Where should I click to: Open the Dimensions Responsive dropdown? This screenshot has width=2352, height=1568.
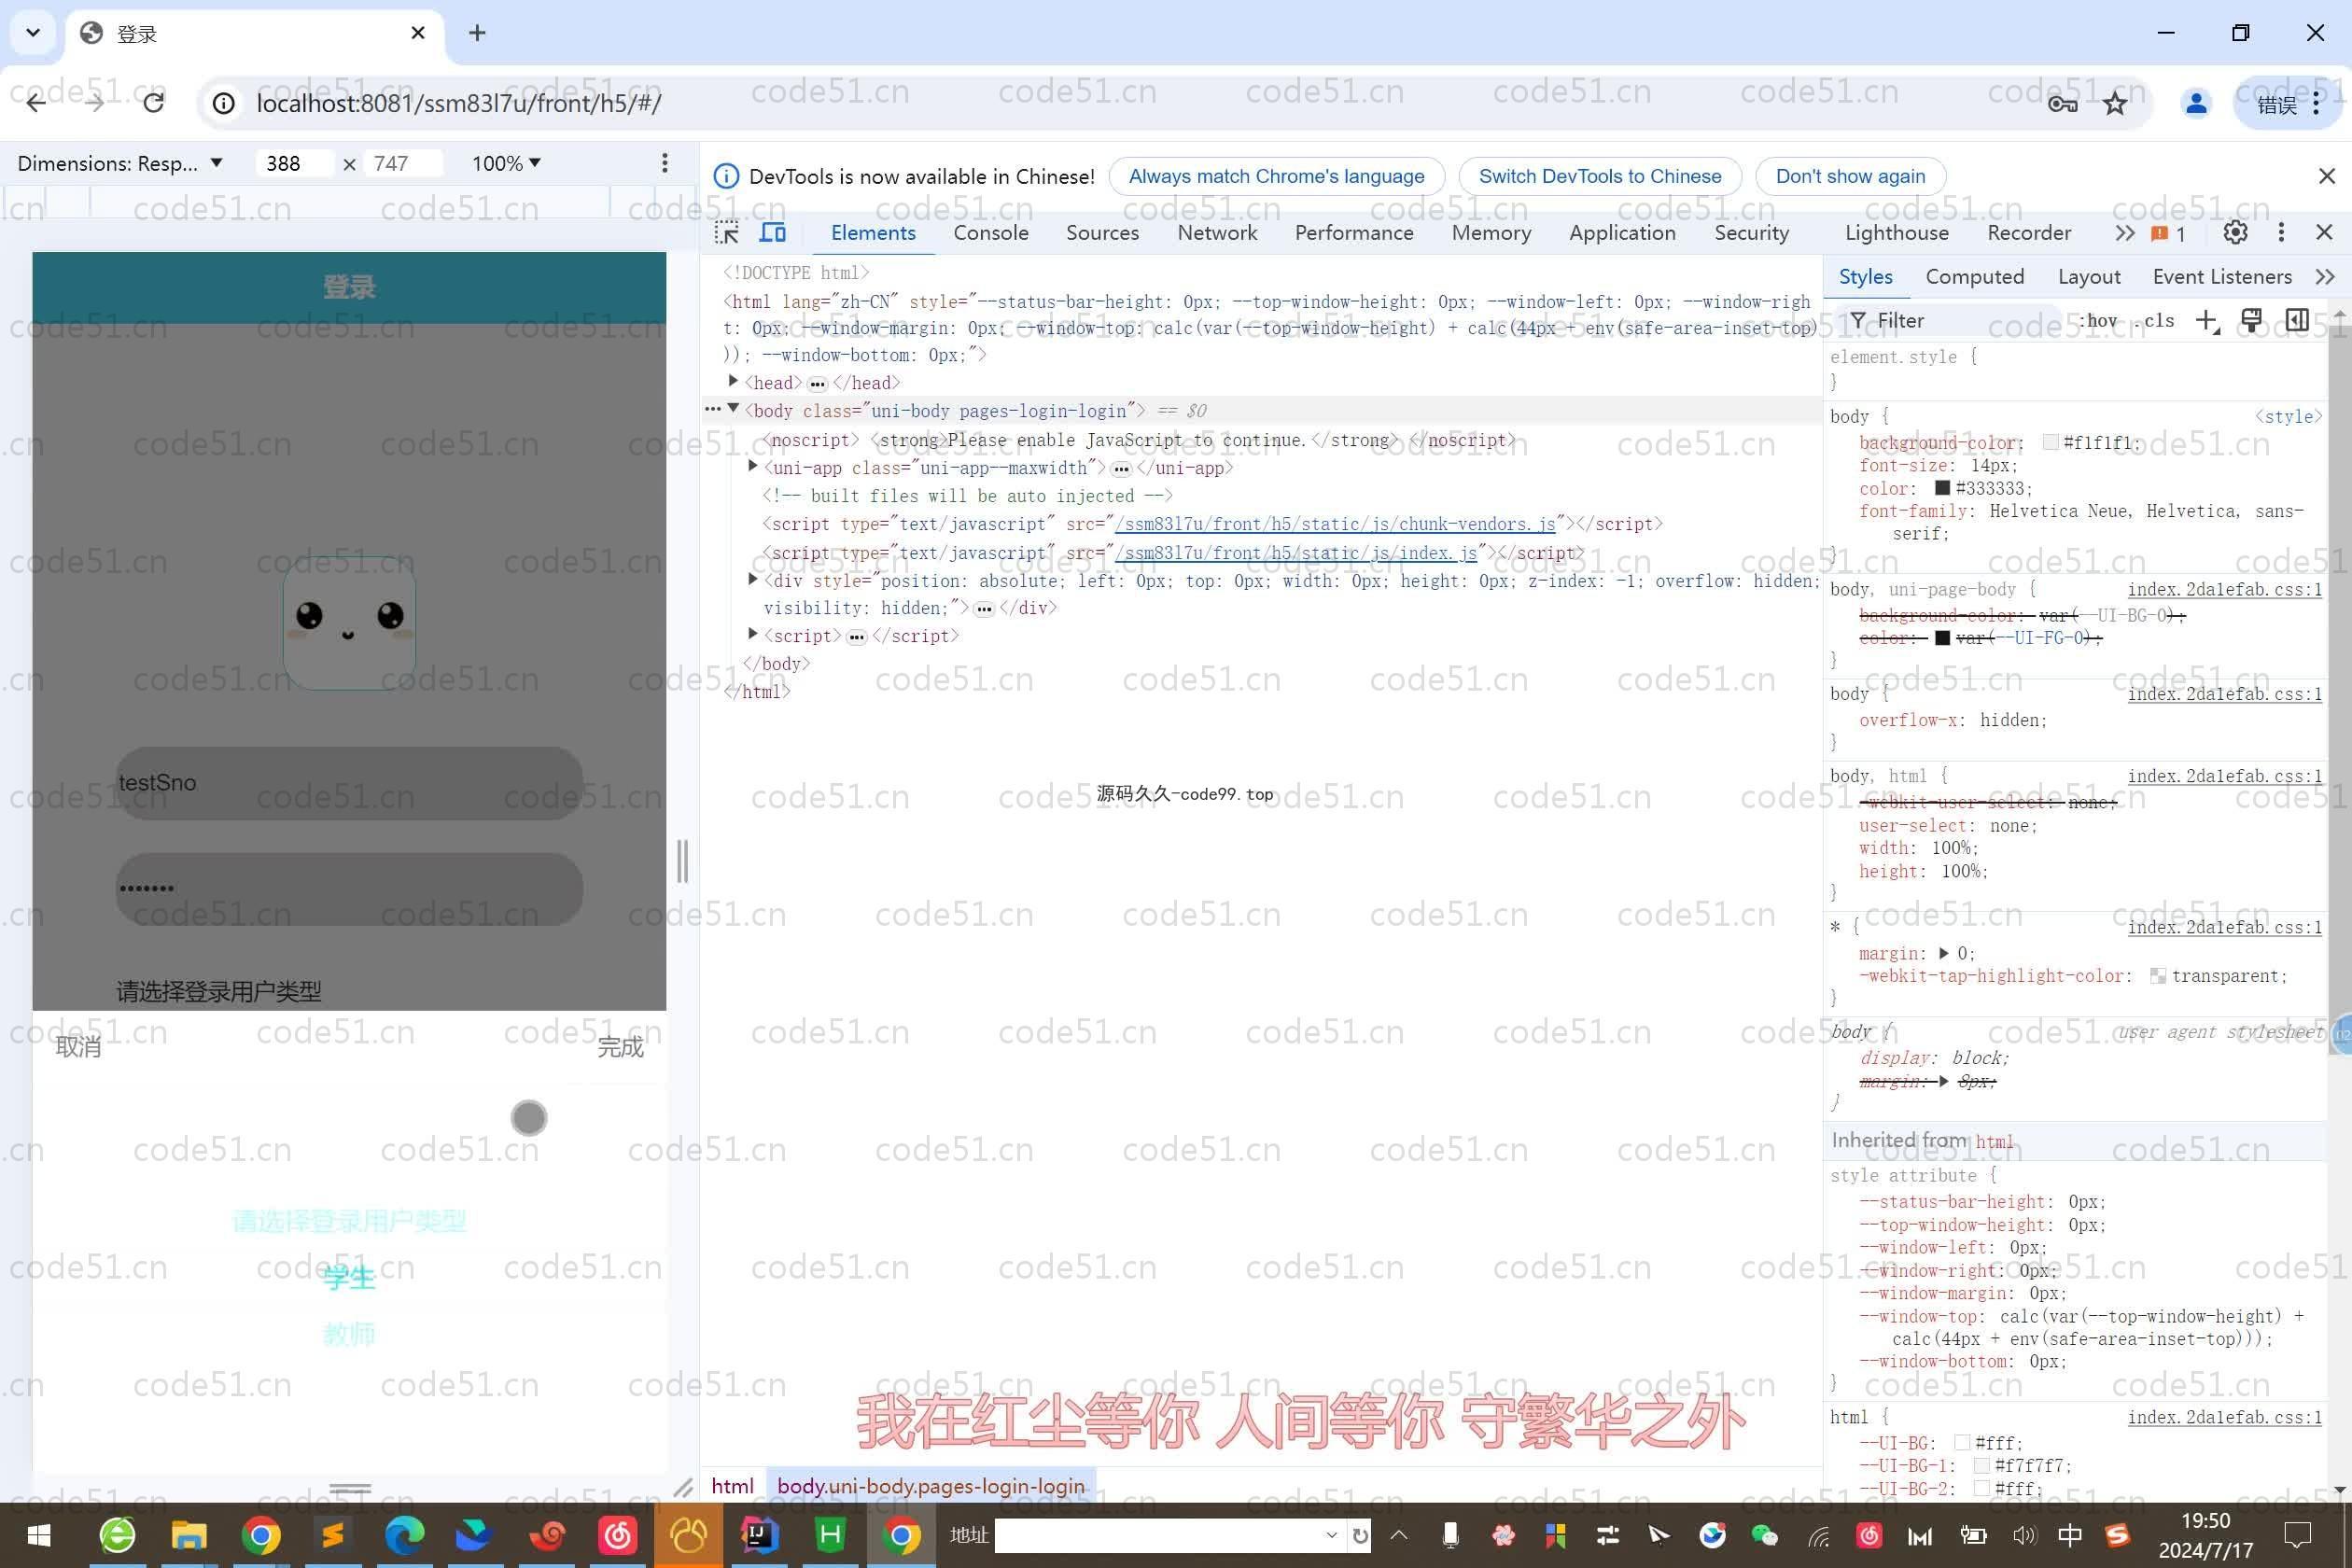tap(120, 163)
